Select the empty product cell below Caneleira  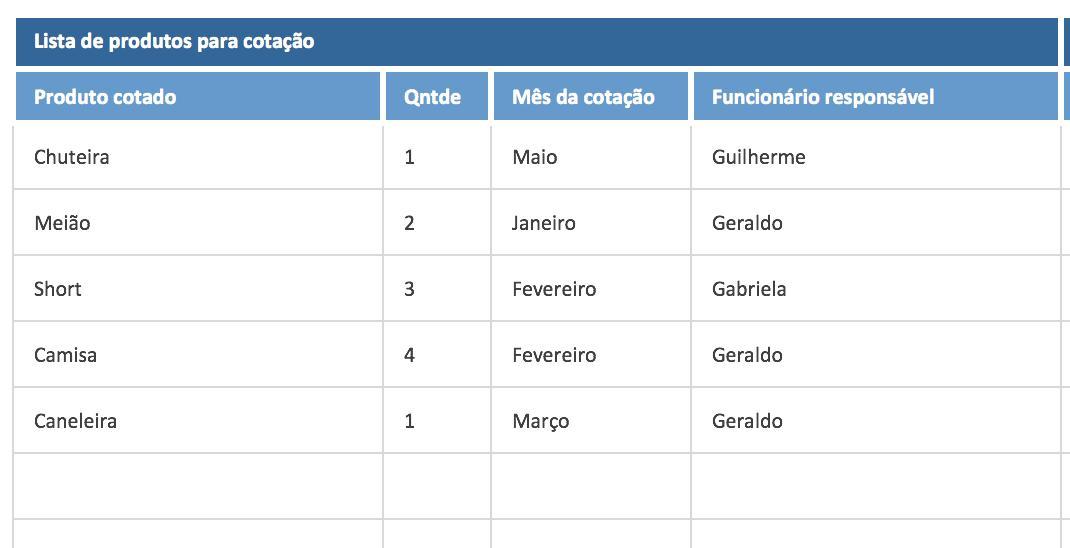coord(198,486)
